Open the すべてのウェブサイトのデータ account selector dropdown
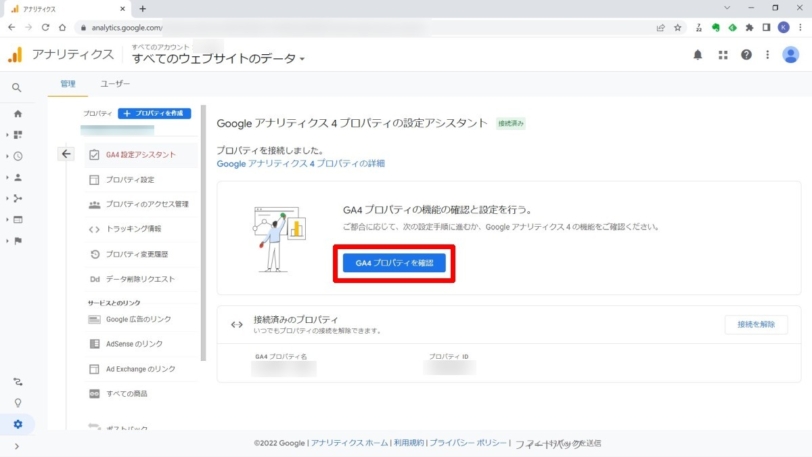The image size is (812, 457). tap(218, 59)
